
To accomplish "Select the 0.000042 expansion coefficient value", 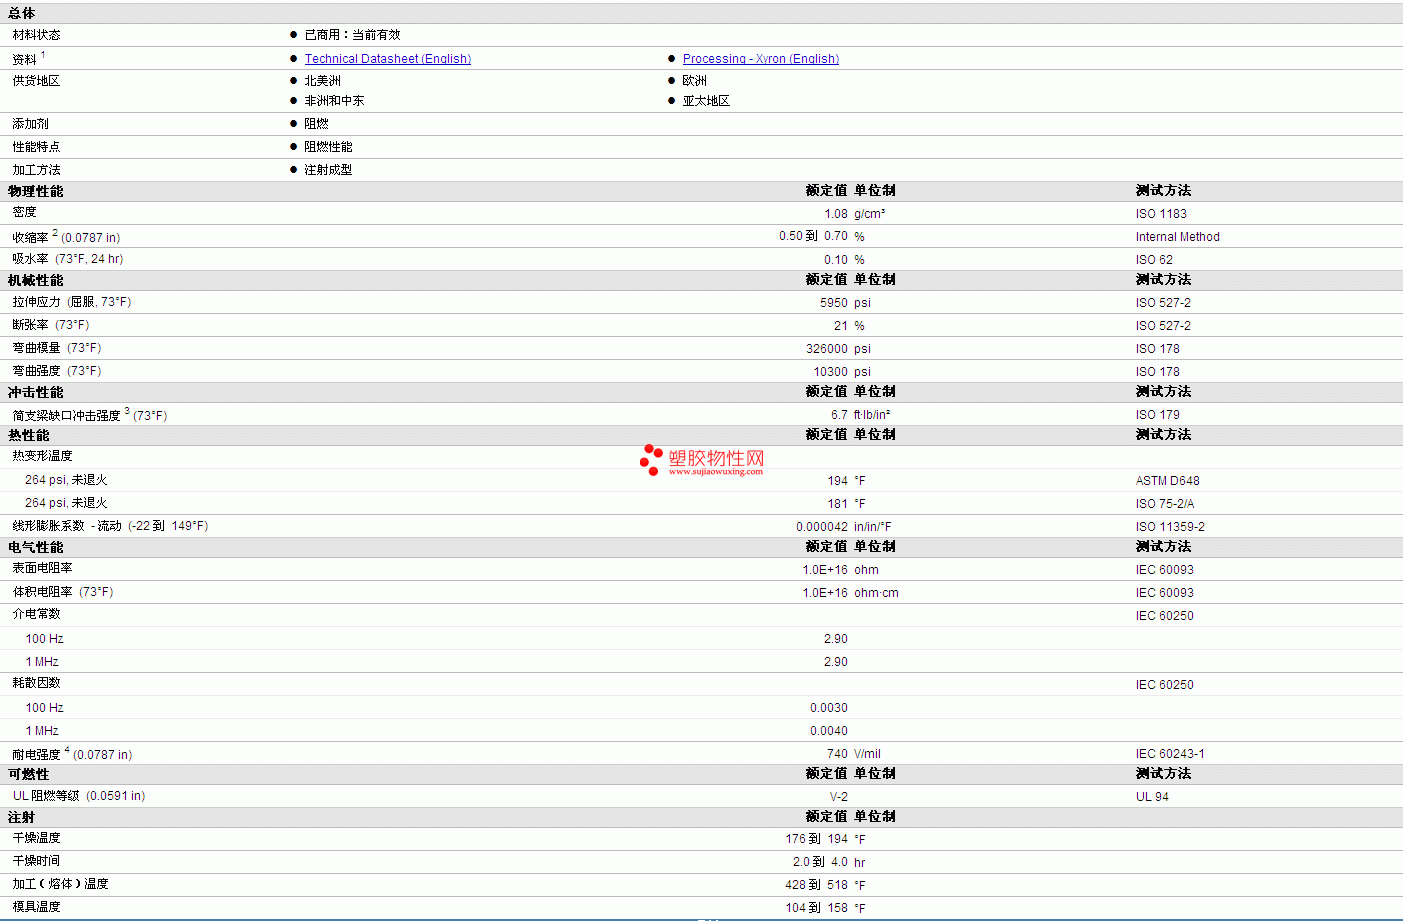I will click(821, 527).
